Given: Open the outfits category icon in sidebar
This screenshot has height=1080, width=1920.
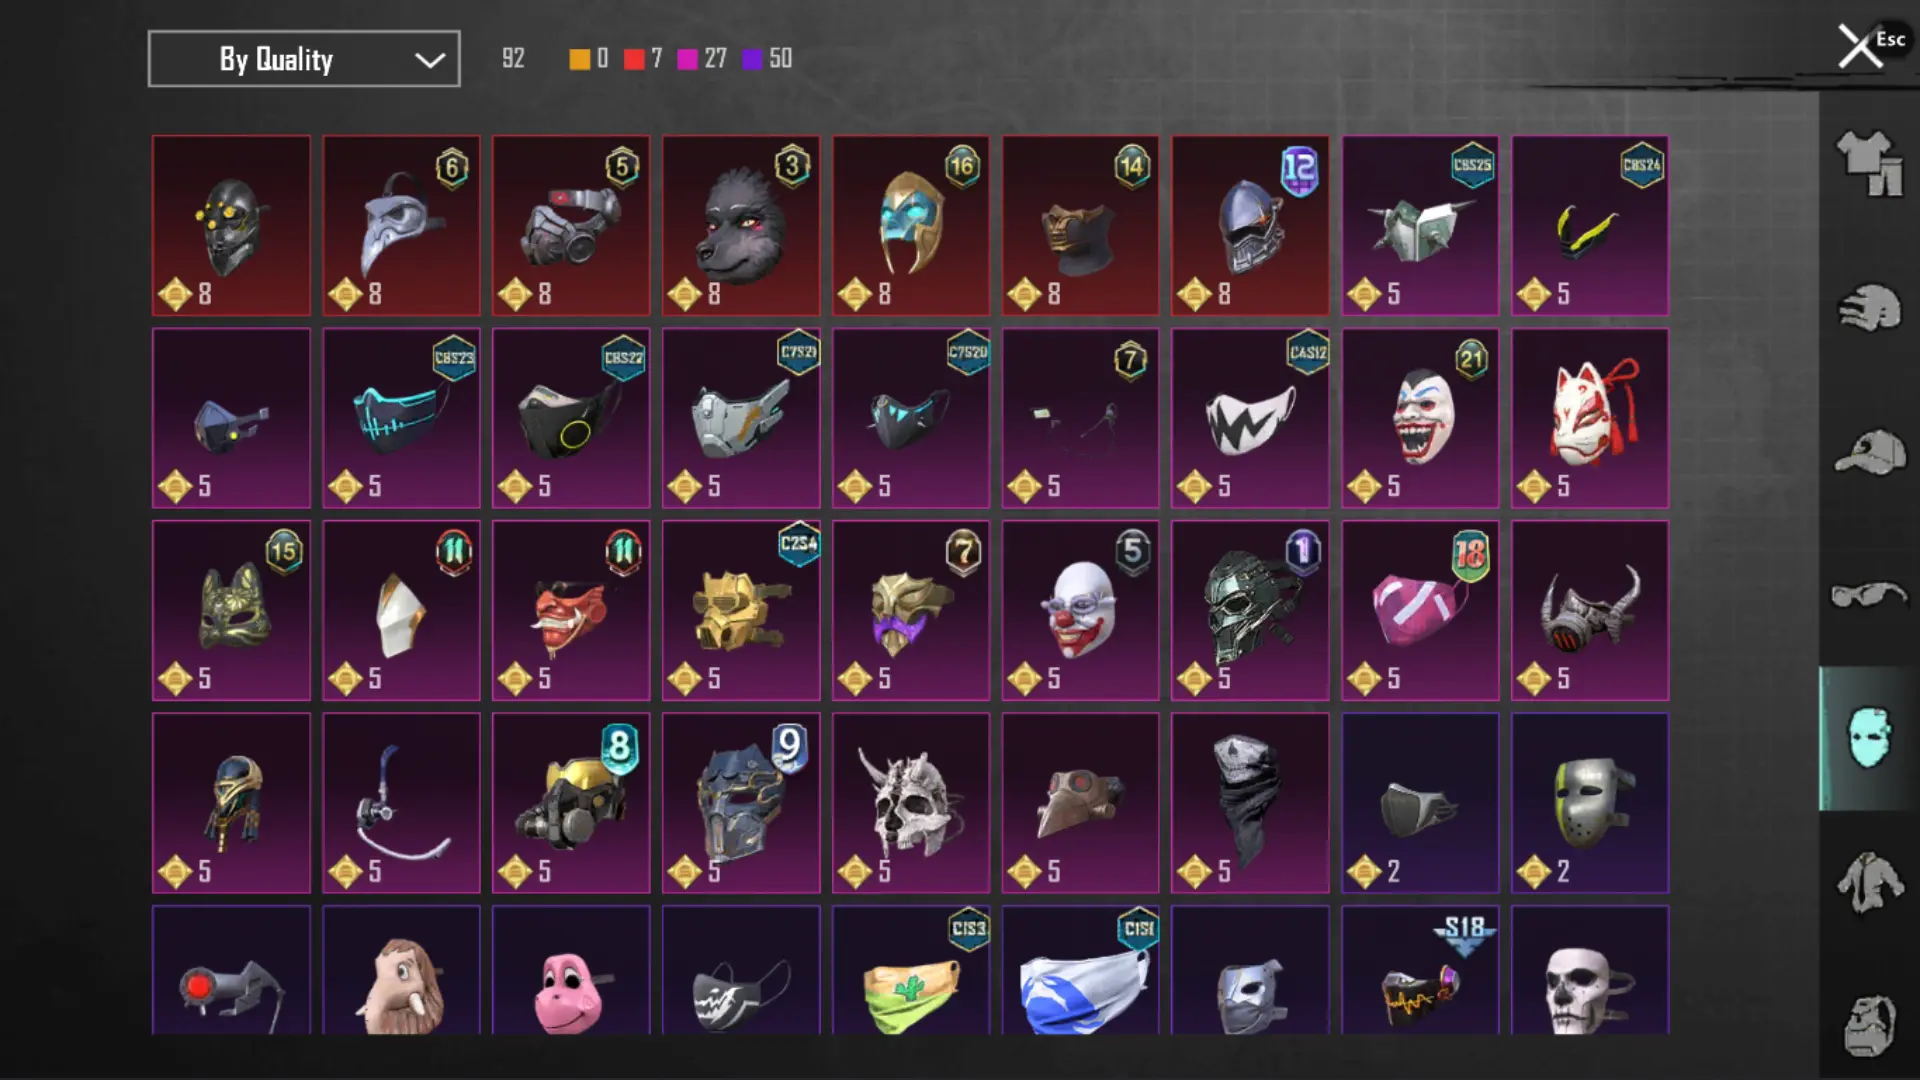Looking at the screenshot, I should pos(1869,162).
